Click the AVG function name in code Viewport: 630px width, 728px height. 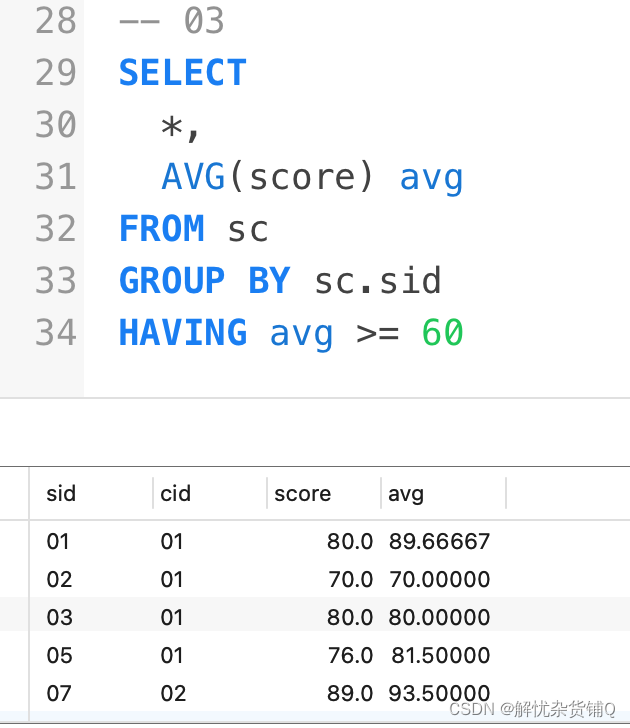[193, 177]
